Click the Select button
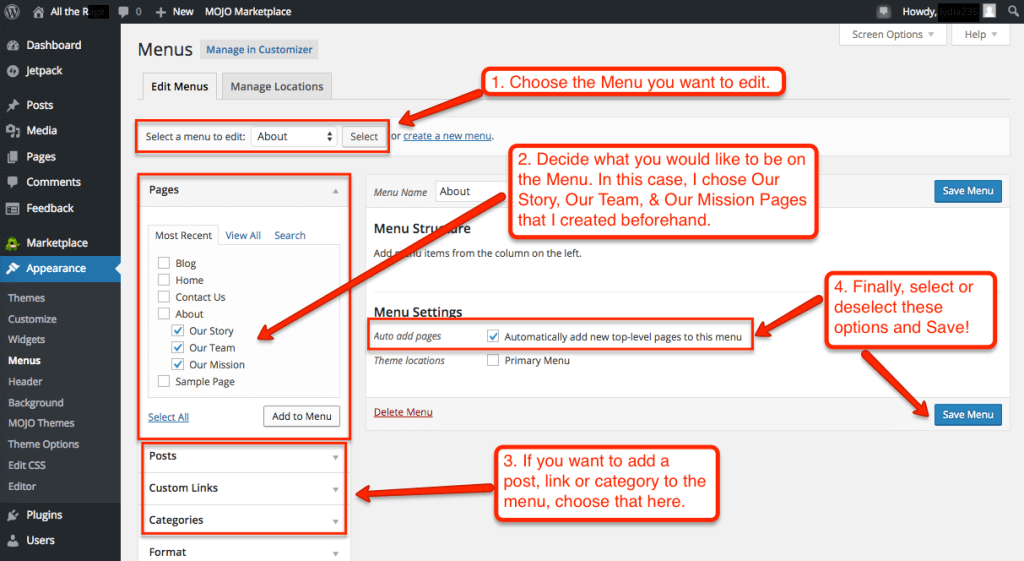 coord(364,136)
